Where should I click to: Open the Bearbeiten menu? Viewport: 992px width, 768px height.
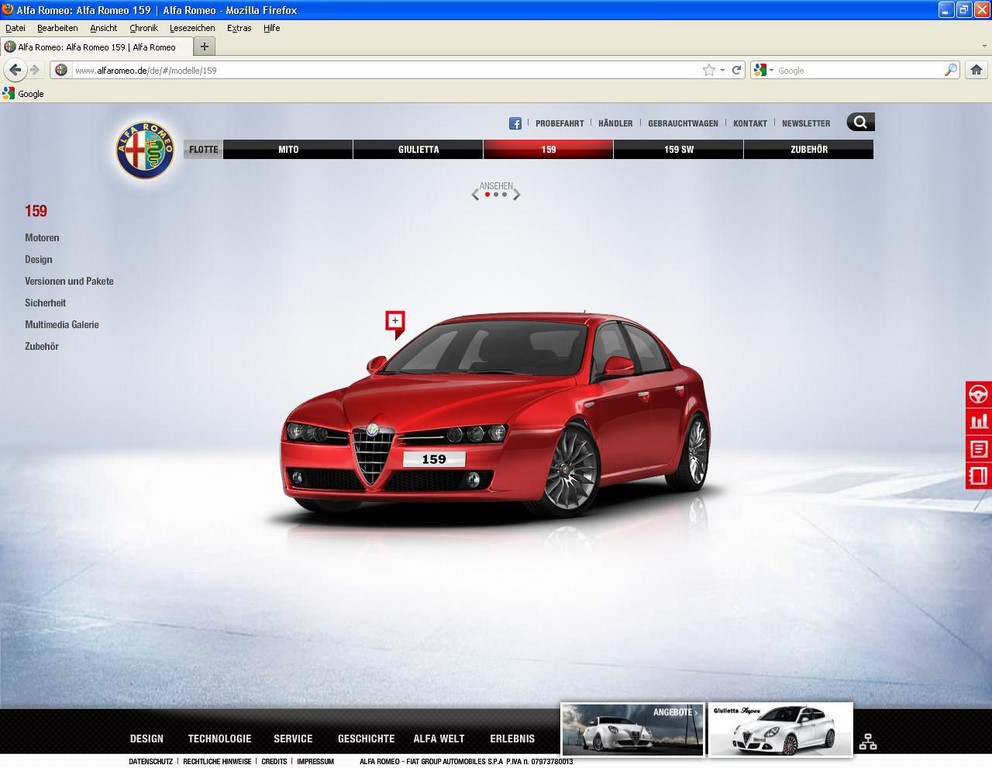58,28
